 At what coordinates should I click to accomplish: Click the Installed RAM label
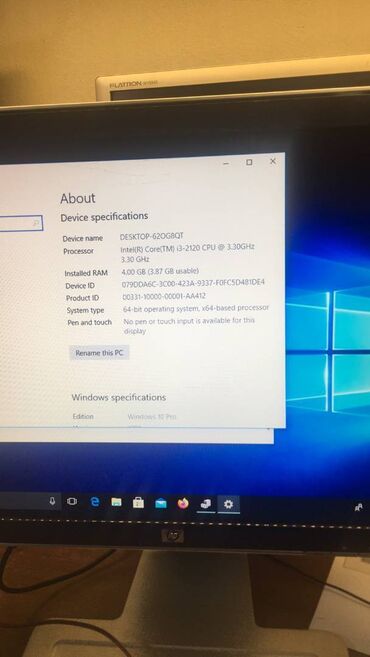(86, 273)
